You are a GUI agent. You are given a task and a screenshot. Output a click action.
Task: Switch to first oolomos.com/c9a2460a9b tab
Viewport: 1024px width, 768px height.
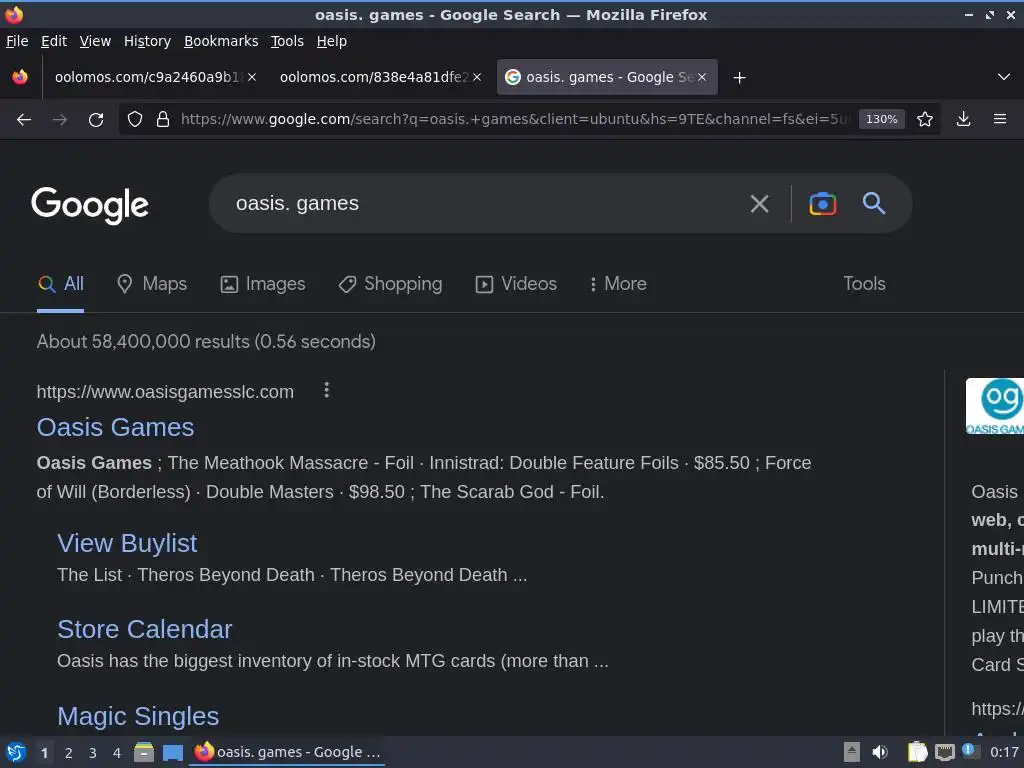click(147, 77)
